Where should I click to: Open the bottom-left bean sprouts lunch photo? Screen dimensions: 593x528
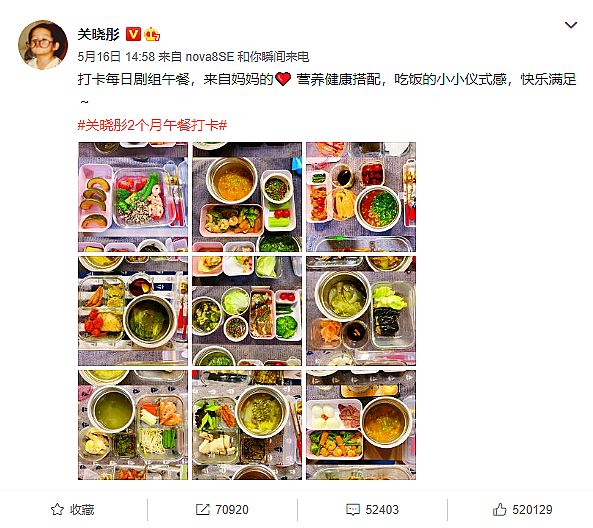133,425
